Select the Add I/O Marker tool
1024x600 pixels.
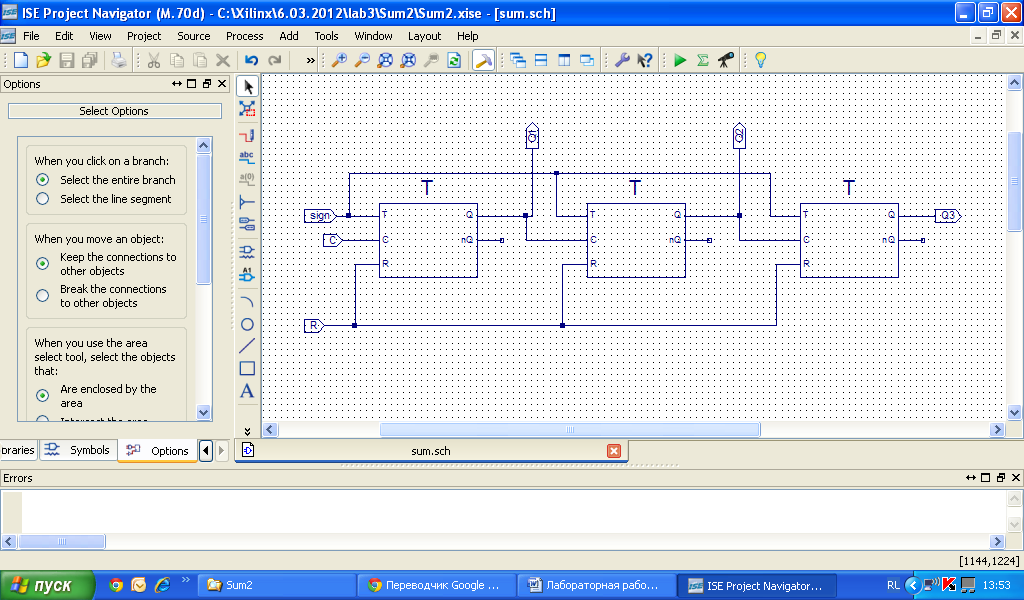tap(247, 225)
